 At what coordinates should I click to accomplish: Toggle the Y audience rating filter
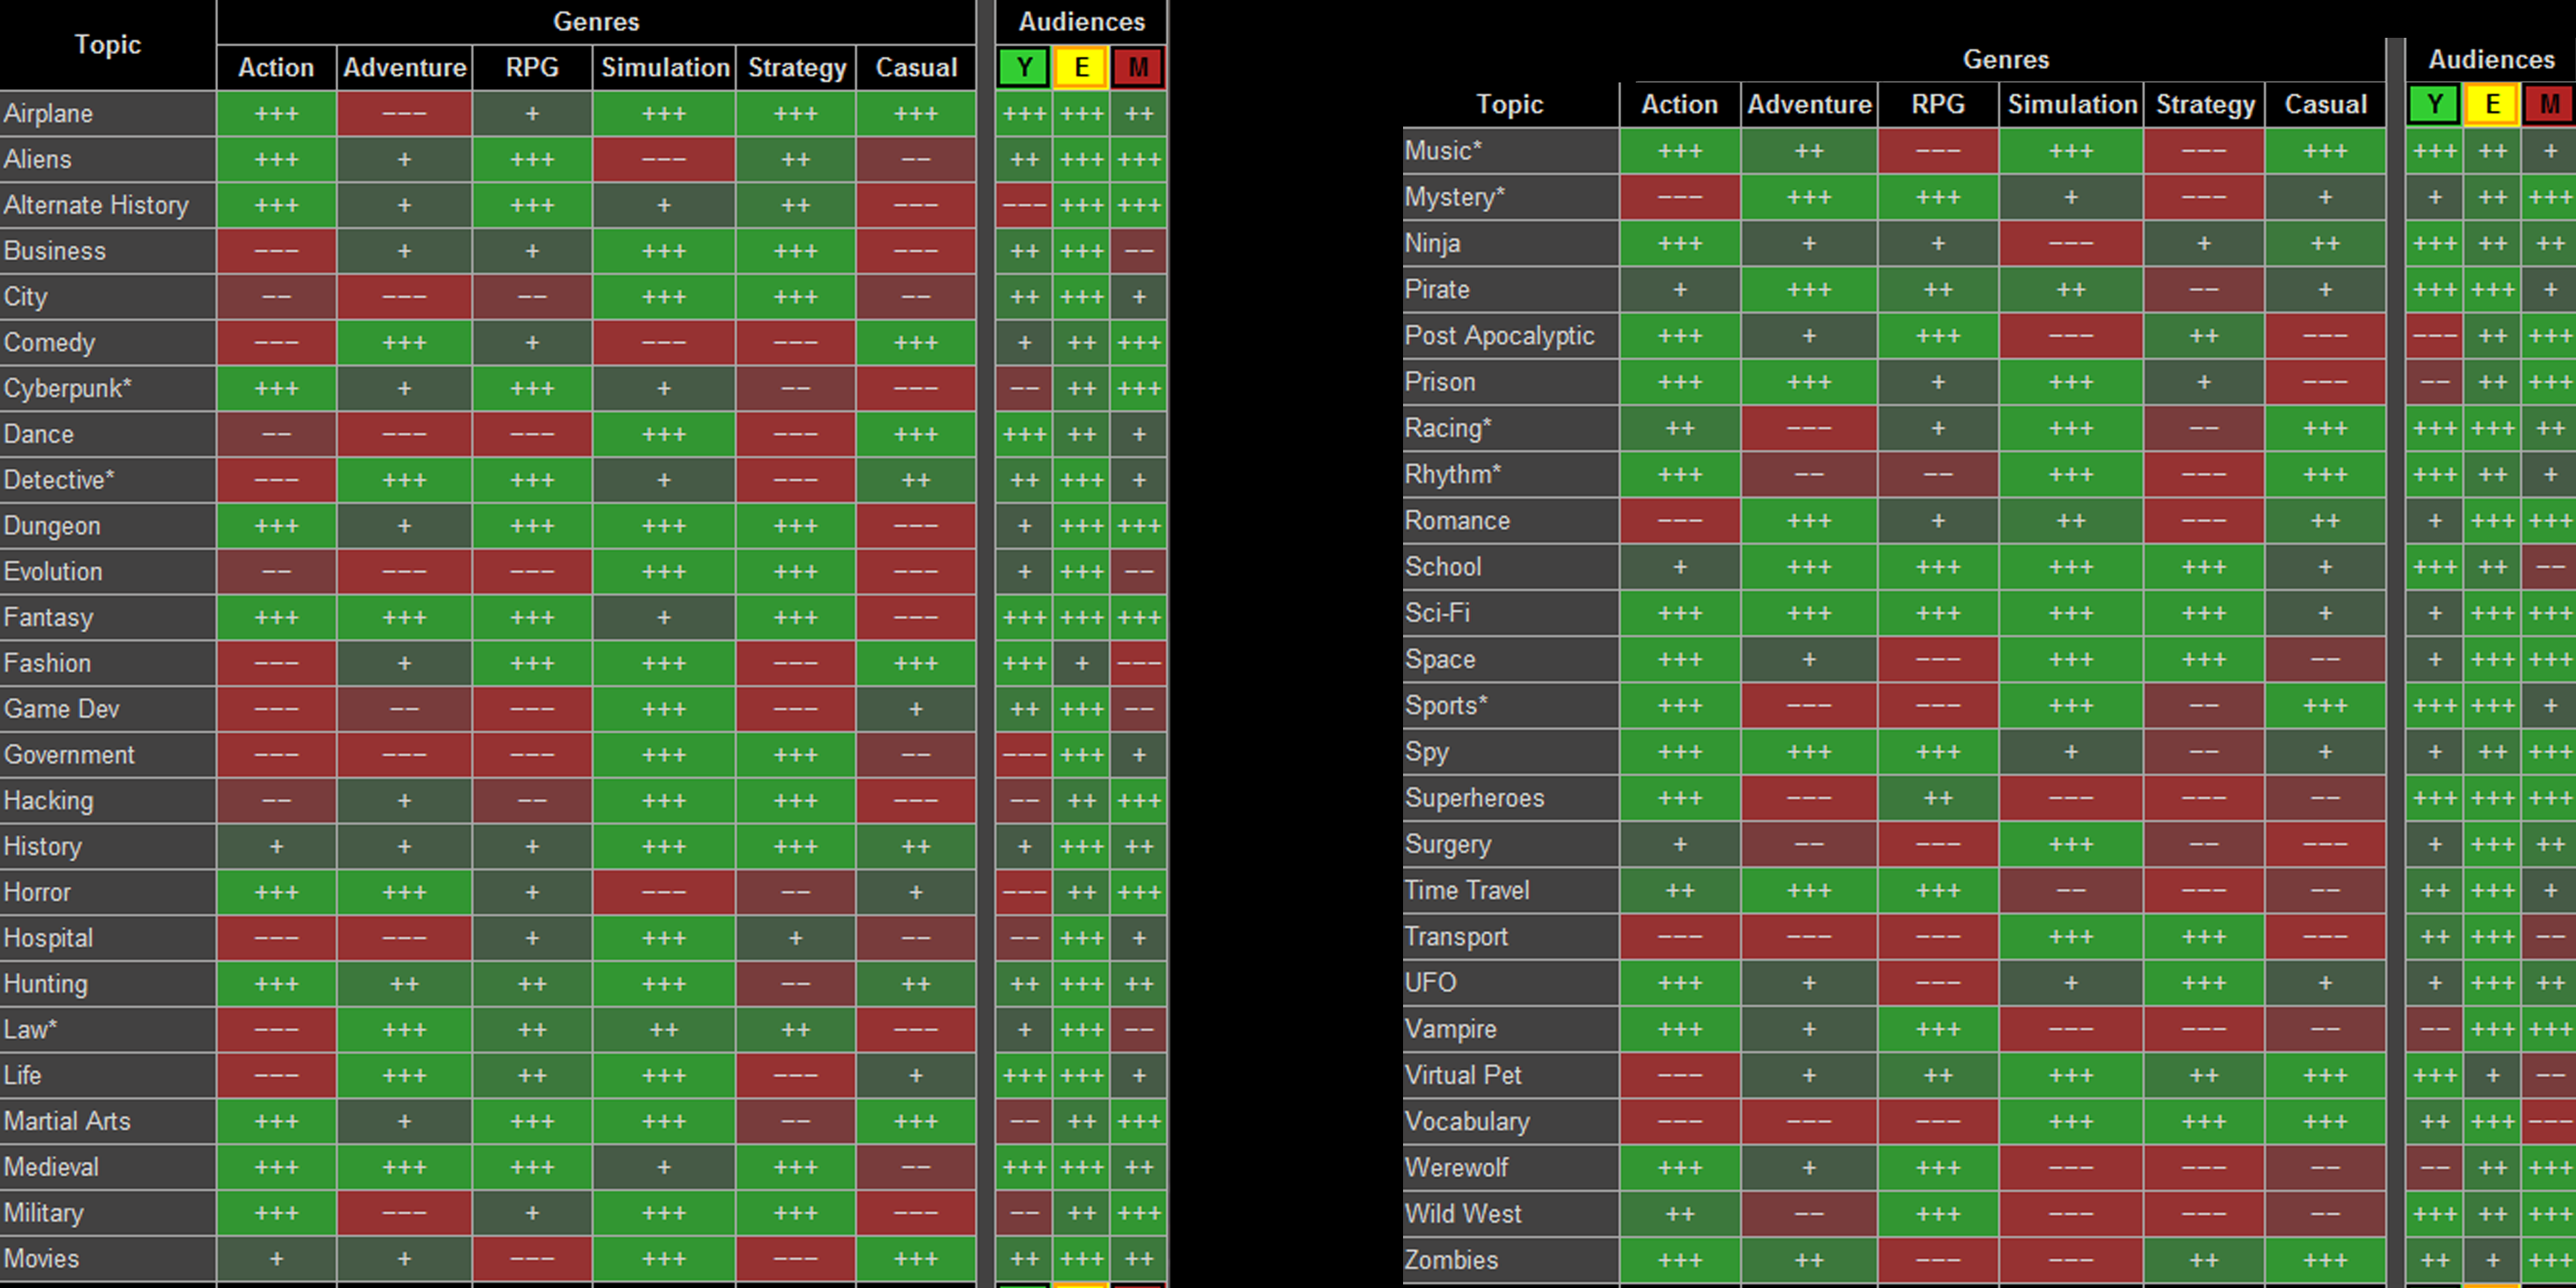coord(1020,69)
